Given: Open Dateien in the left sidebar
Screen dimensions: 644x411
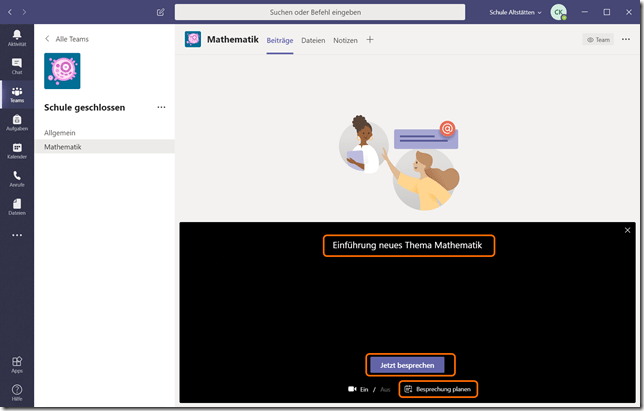Looking at the screenshot, I should pos(17,206).
